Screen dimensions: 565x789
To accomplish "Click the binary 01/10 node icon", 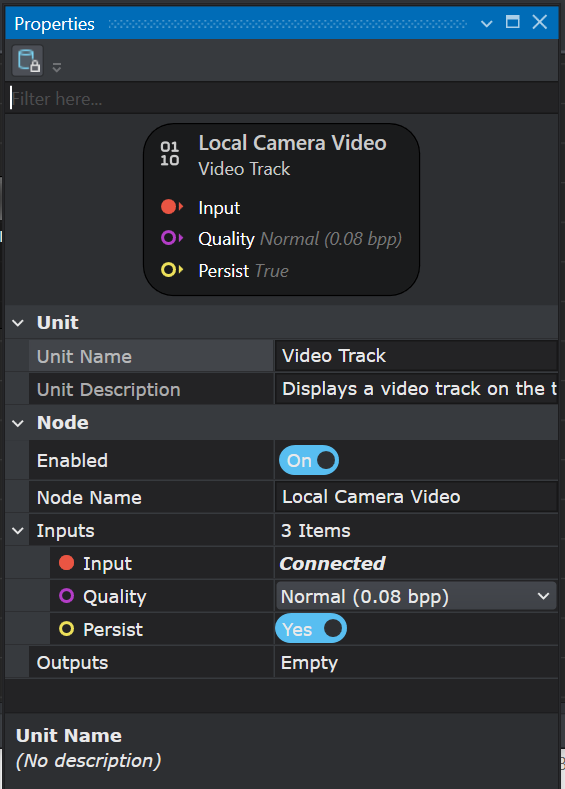I will 170,153.
